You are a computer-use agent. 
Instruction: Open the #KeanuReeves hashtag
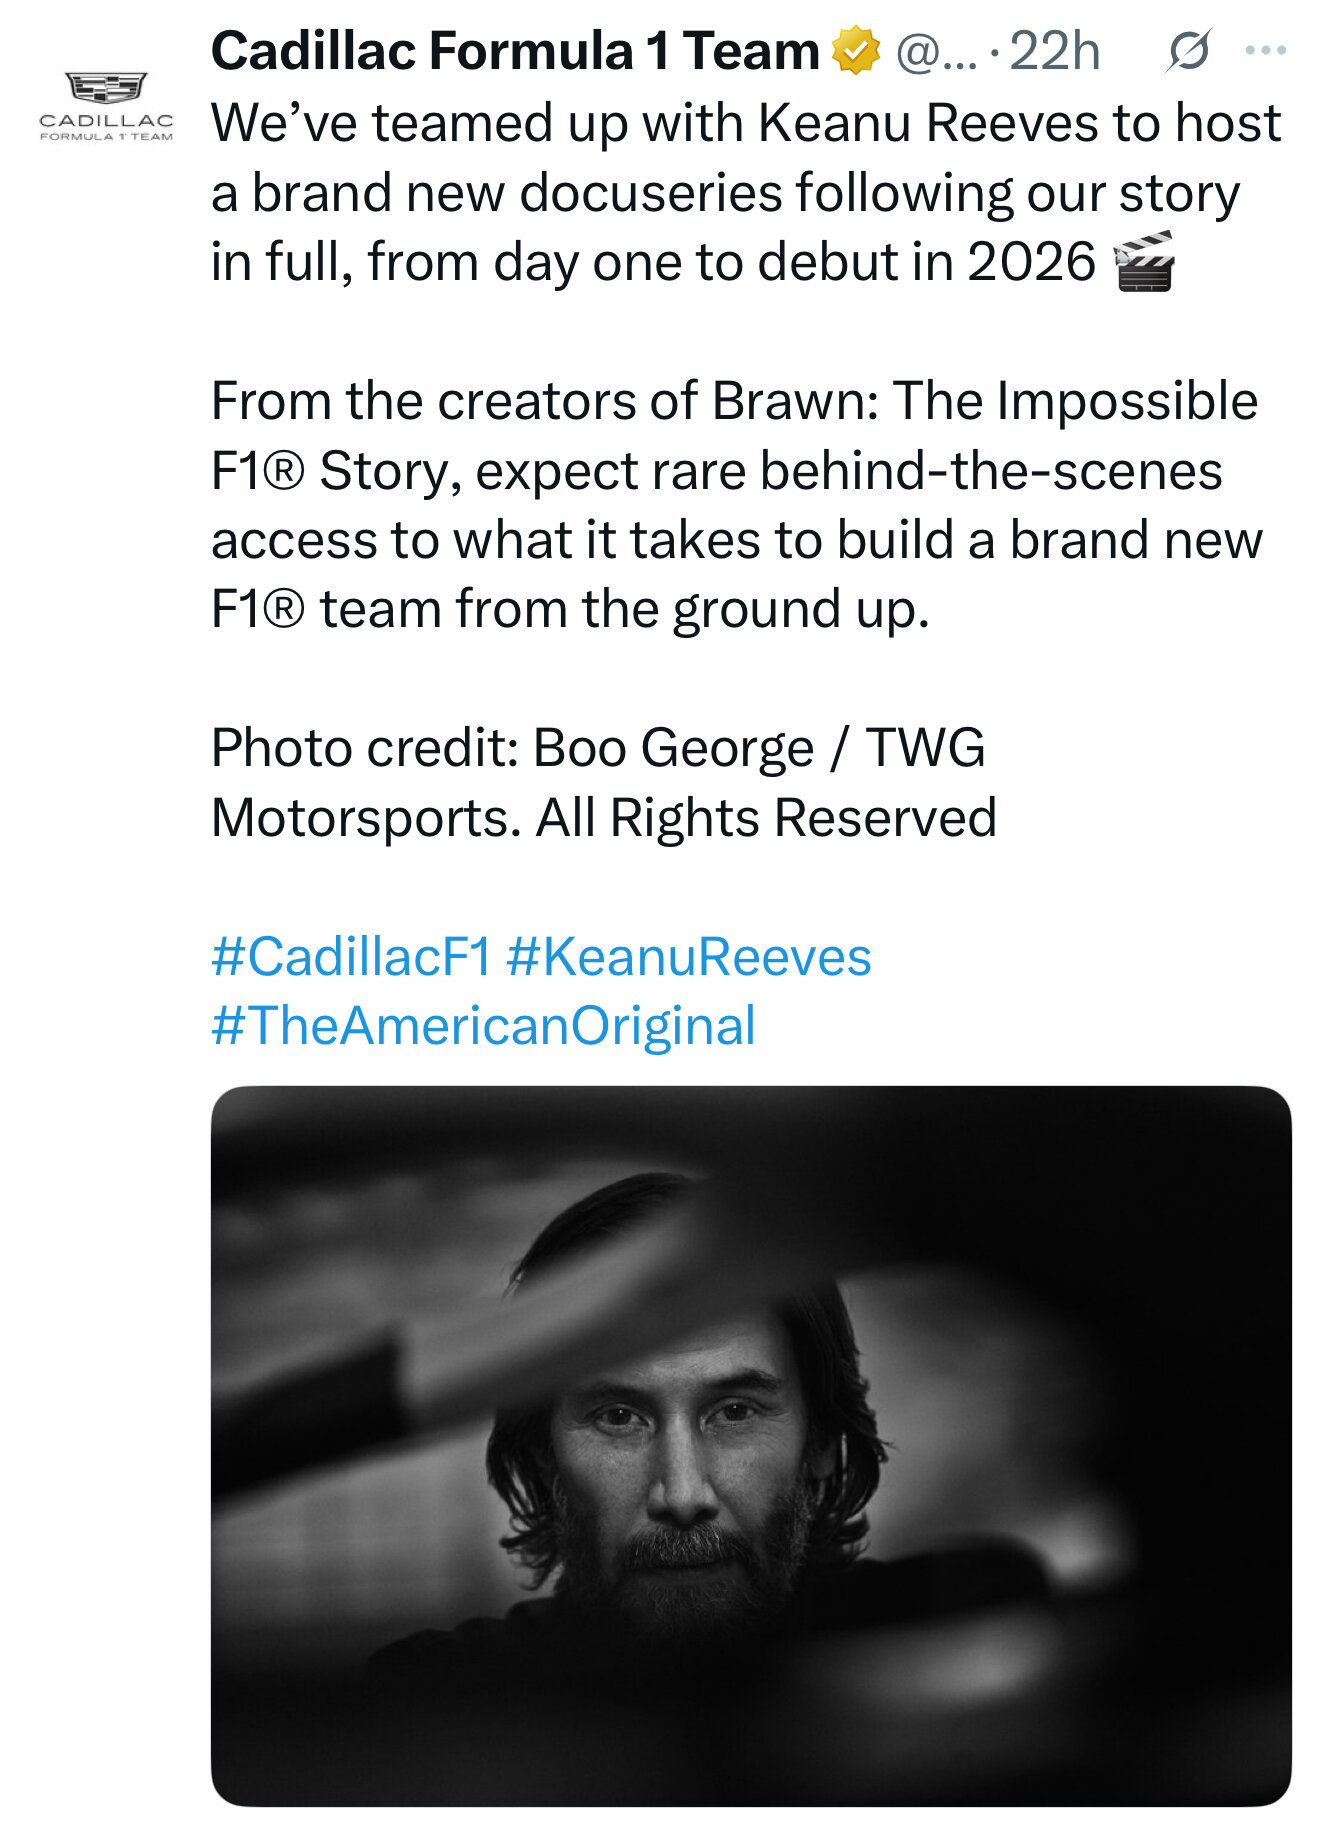pyautogui.click(x=689, y=957)
